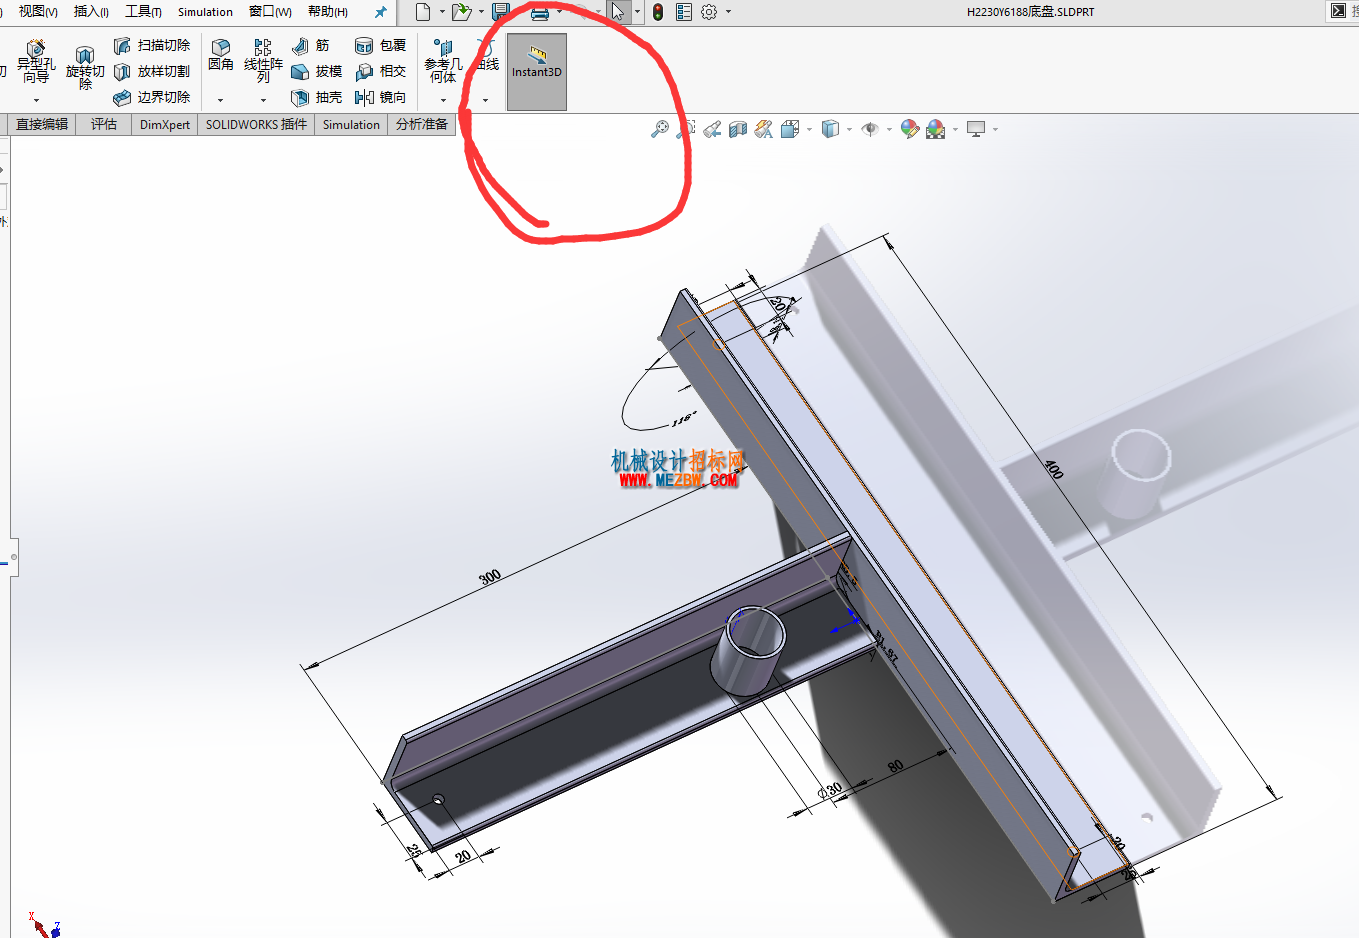The image size is (1359, 938).
Task: Click the Revolved Cut (旋转切除) icon
Action: (x=85, y=67)
